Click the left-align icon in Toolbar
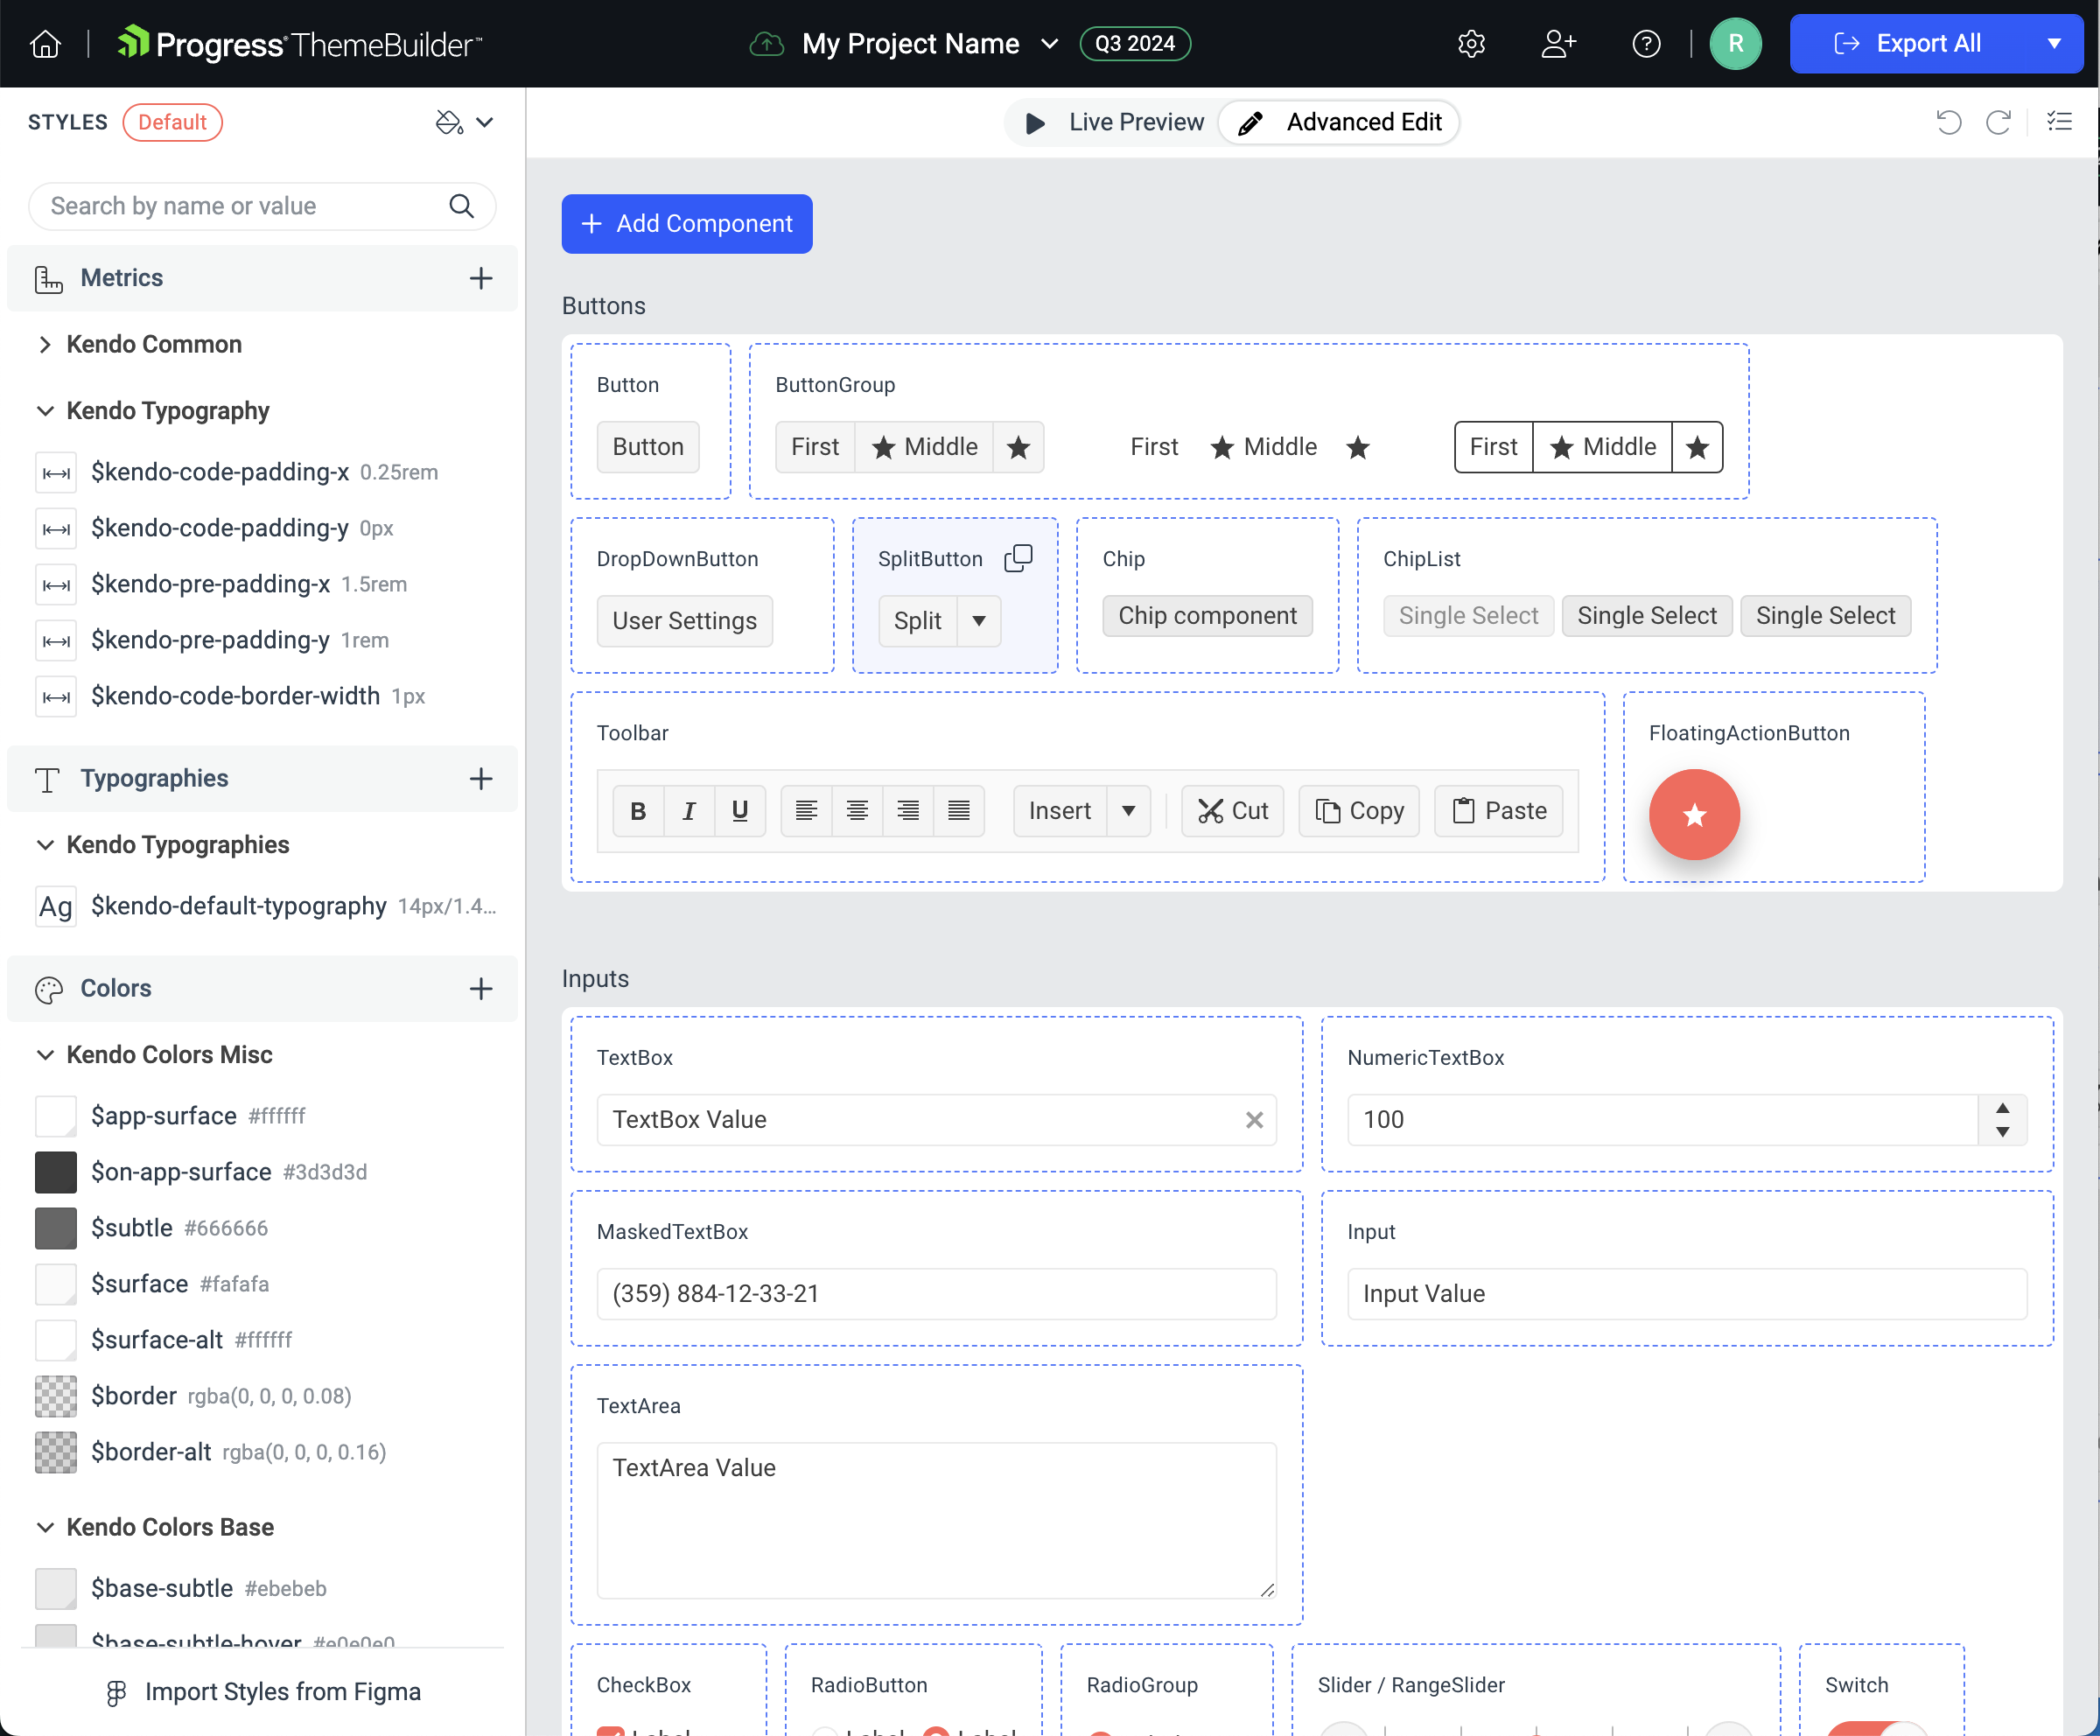The image size is (2100, 1736). [806, 811]
